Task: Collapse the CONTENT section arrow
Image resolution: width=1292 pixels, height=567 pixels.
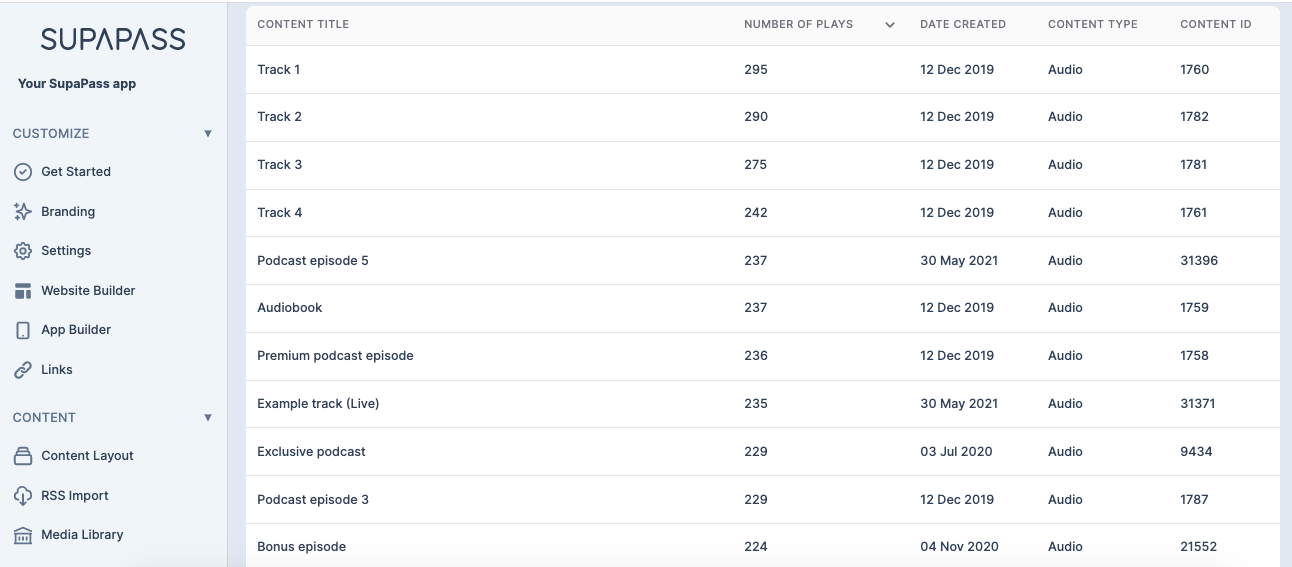Action: [208, 417]
